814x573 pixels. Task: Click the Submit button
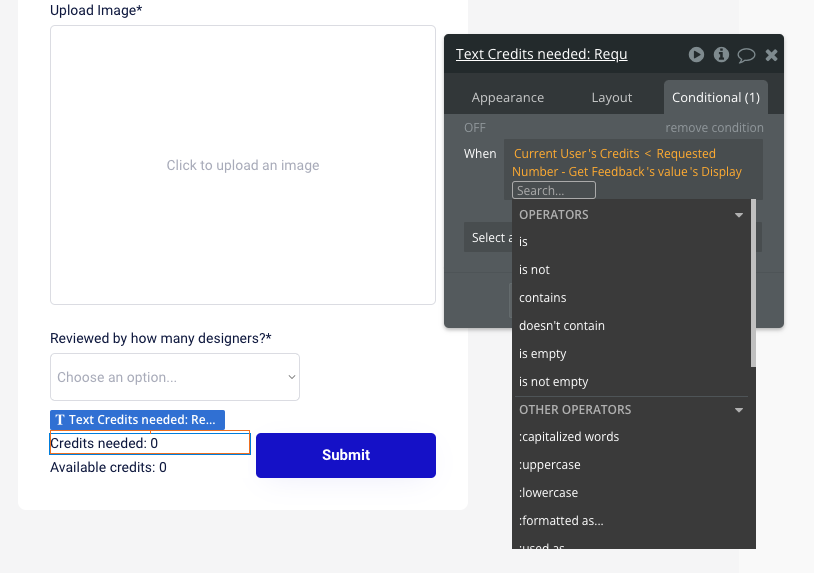coord(346,455)
